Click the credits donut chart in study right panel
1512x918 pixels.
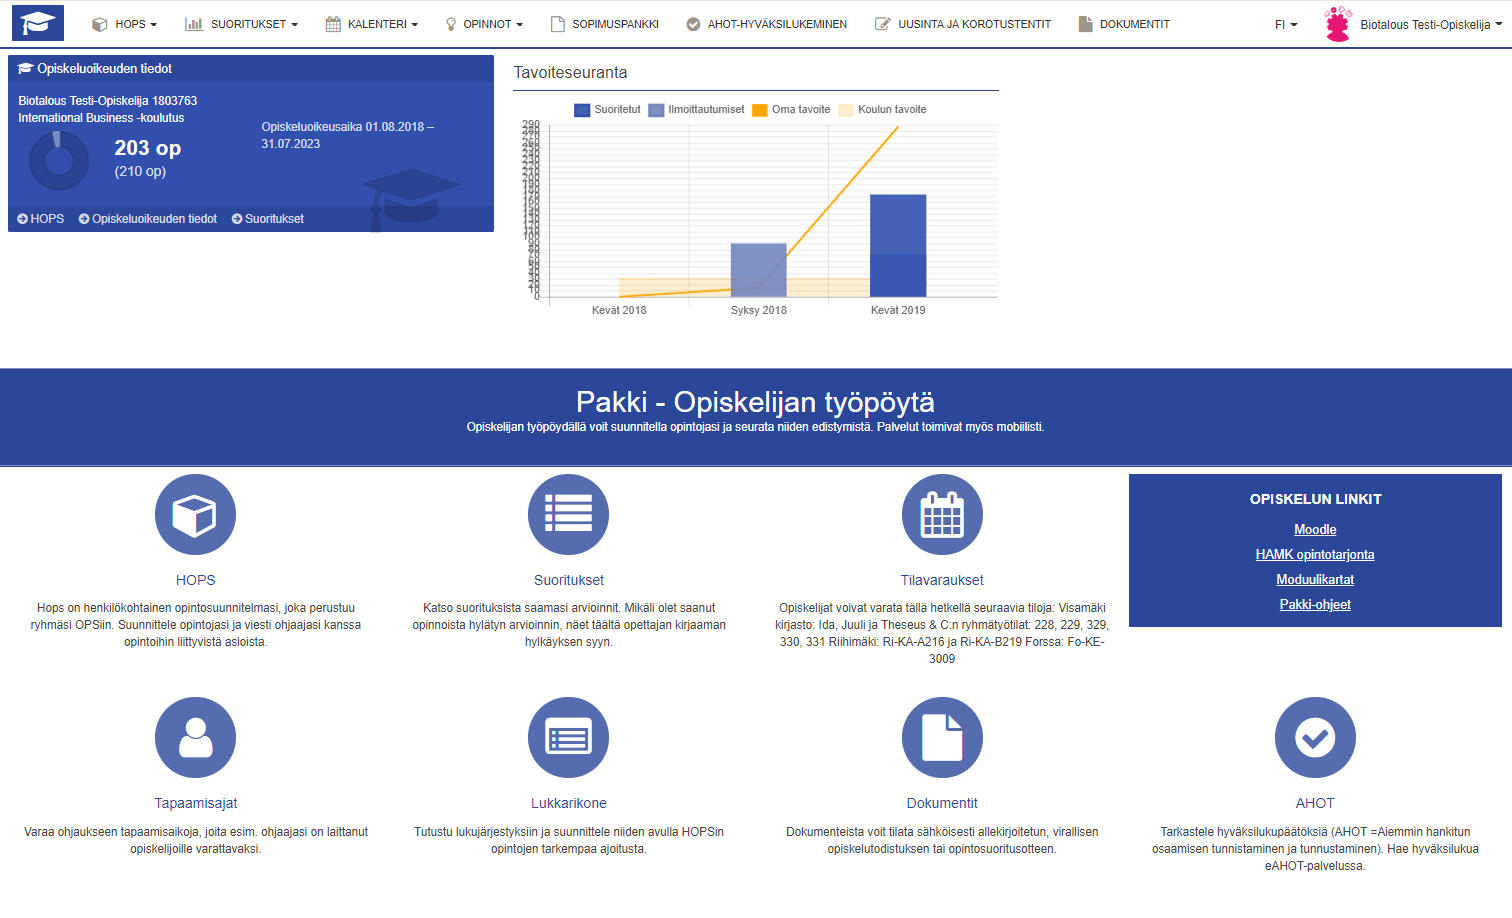(x=59, y=160)
